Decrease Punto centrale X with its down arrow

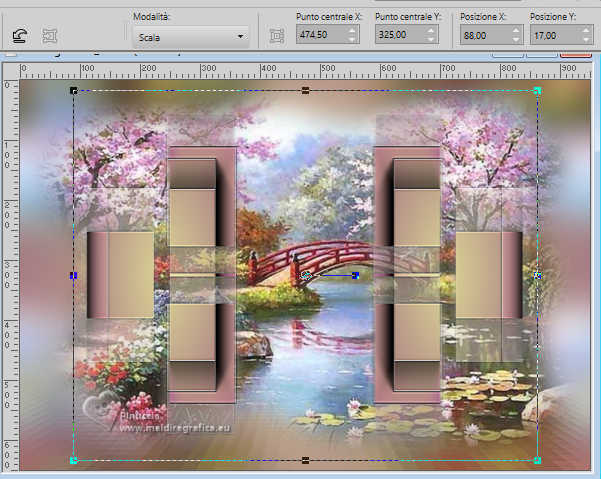coord(353,39)
